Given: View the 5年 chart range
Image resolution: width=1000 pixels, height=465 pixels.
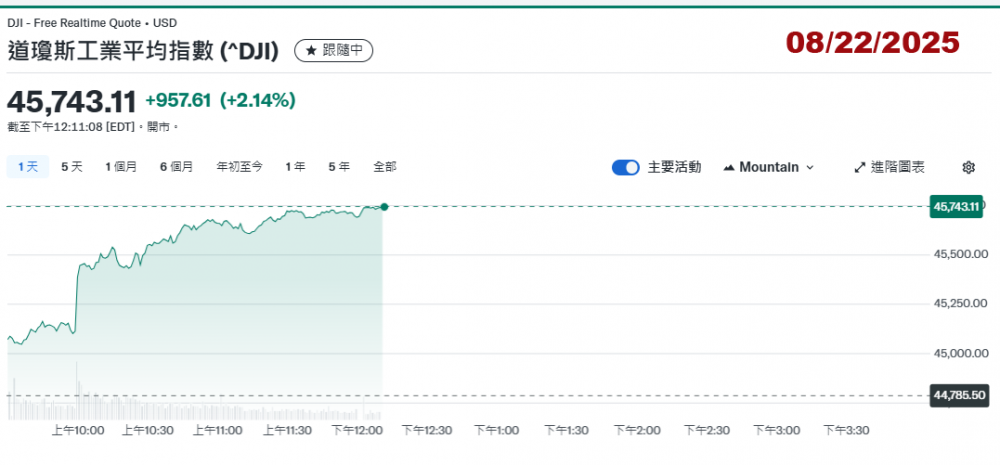Looking at the screenshot, I should [x=338, y=167].
